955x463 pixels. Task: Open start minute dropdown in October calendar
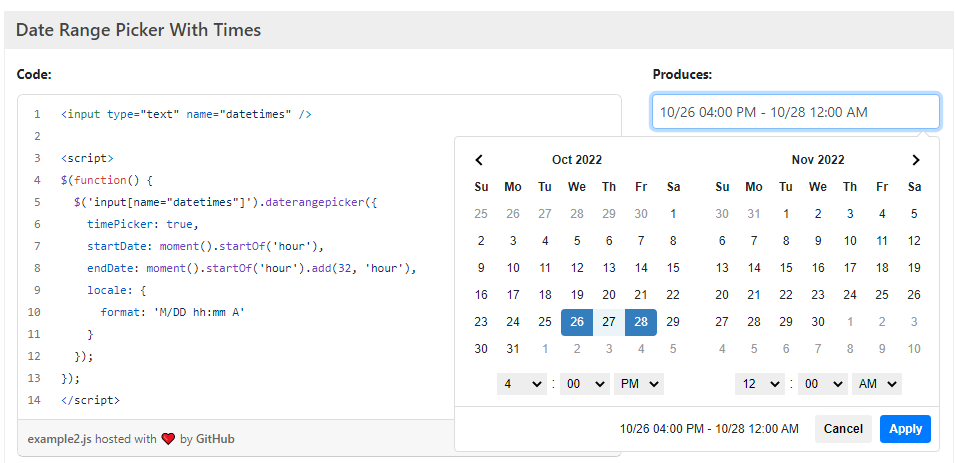585,384
